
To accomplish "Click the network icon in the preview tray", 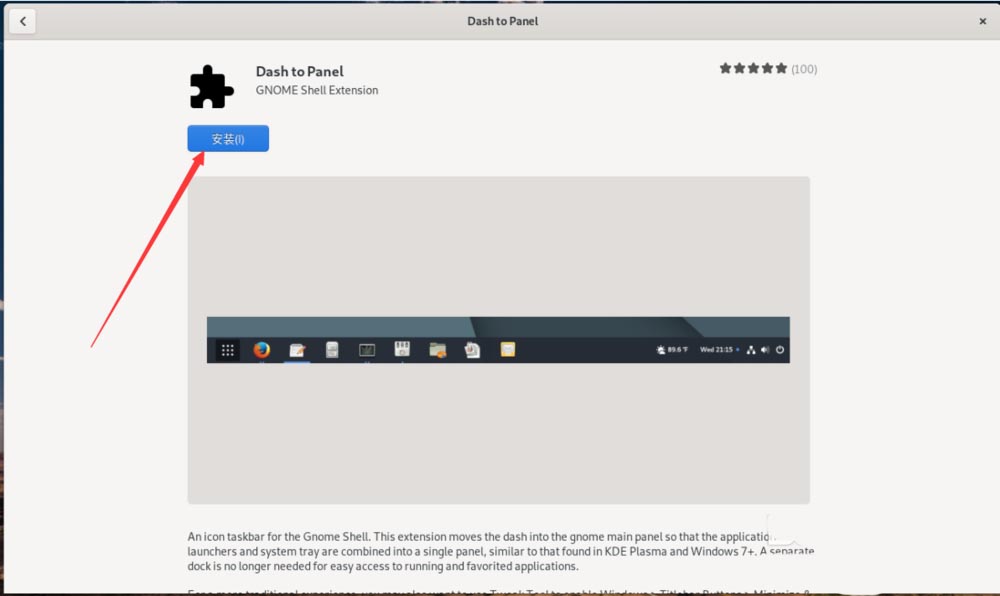I will (x=750, y=350).
